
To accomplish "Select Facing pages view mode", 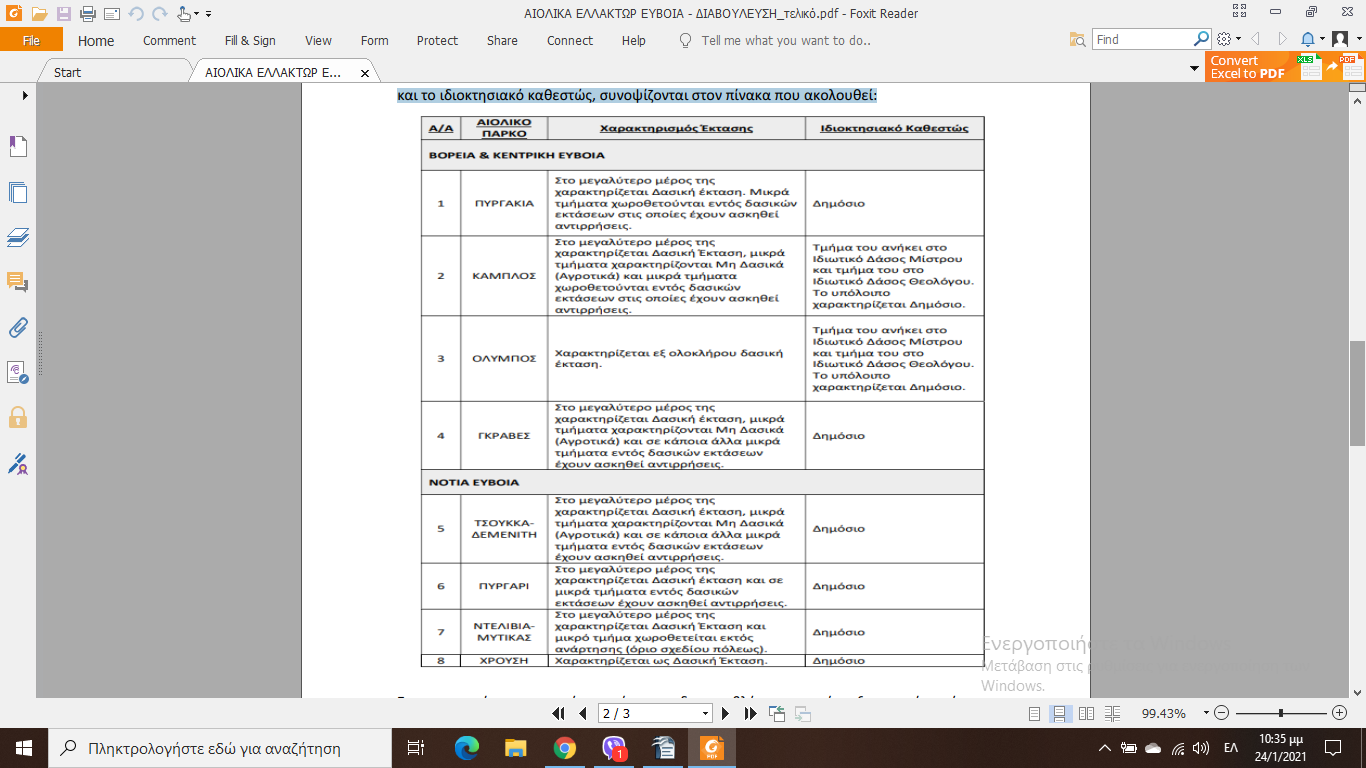I will click(x=1086, y=713).
